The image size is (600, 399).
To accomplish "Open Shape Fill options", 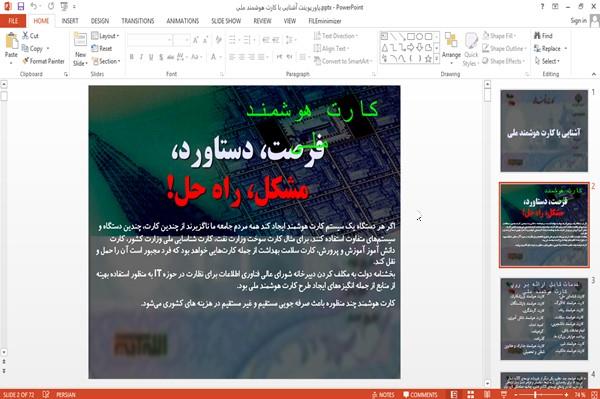I will point(499,36).
